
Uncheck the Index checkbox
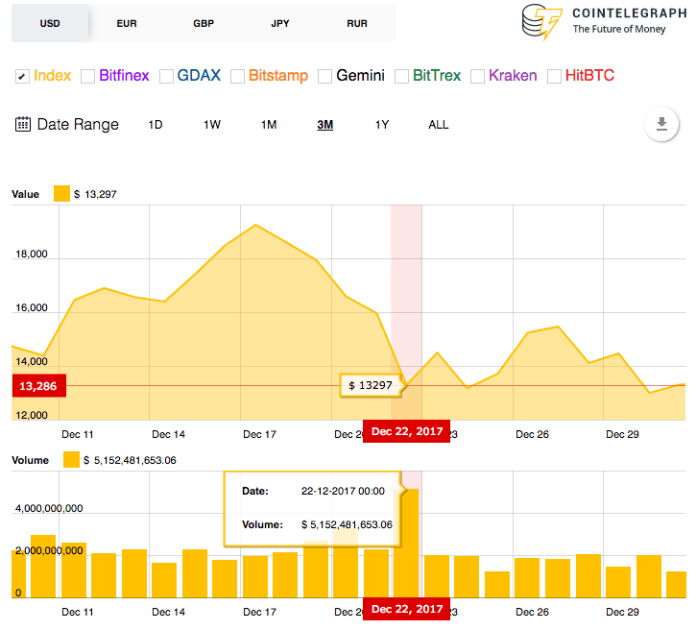pos(22,76)
